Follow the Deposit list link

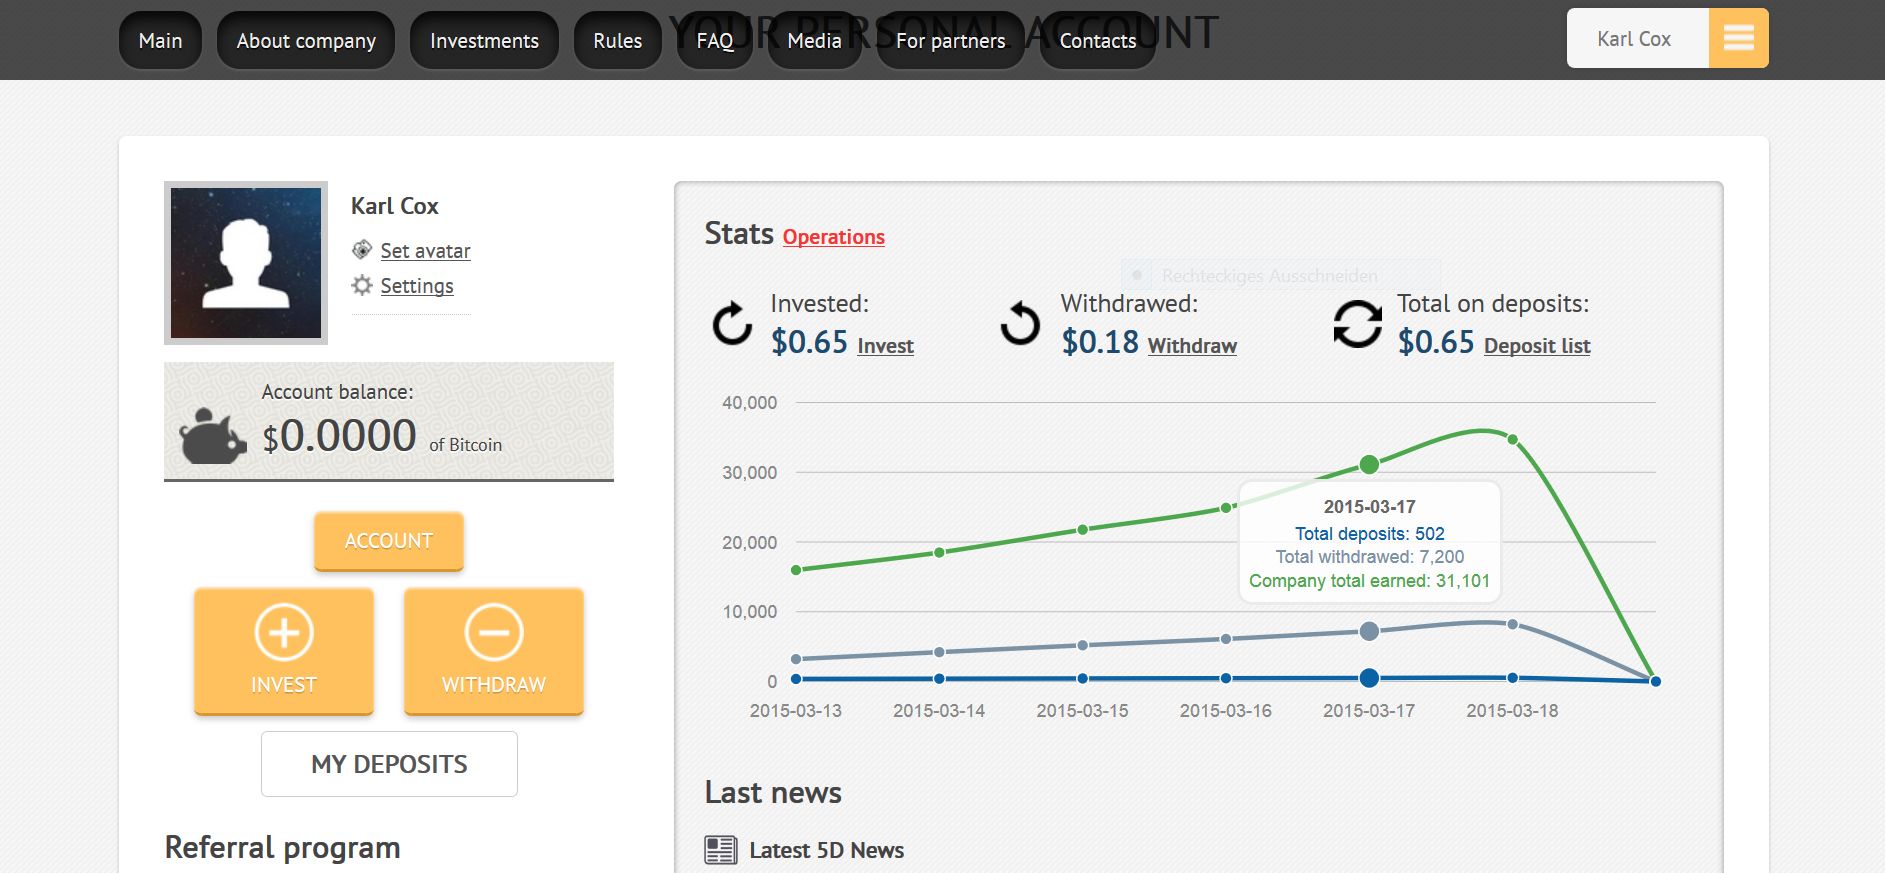tap(1537, 346)
